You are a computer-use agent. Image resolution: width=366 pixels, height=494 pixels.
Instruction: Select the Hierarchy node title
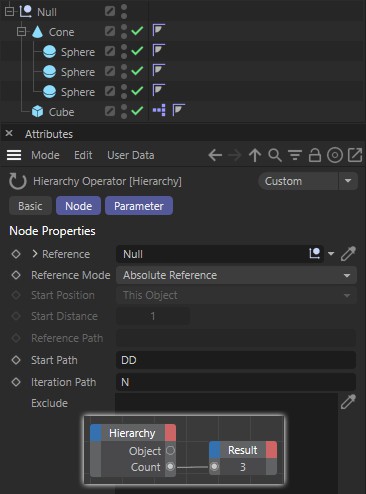pos(132,433)
